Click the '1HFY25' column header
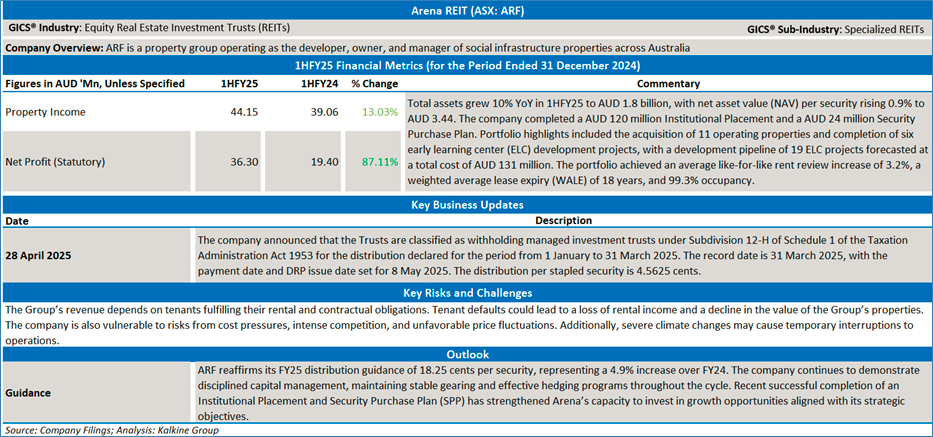The height and width of the screenshot is (437, 933). (x=239, y=84)
